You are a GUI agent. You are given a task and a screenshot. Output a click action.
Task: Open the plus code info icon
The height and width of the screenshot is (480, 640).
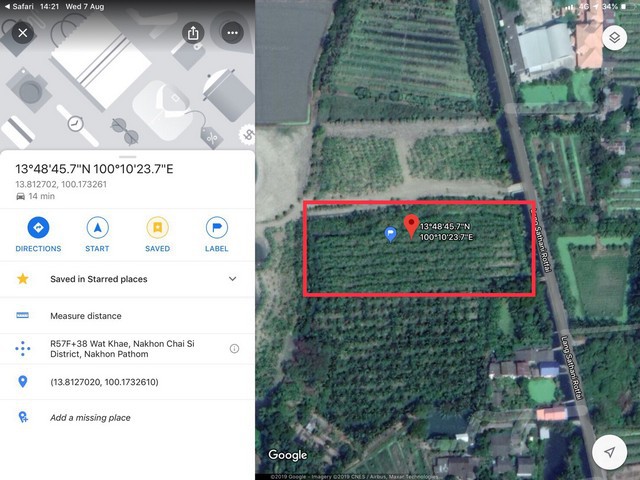[234, 349]
